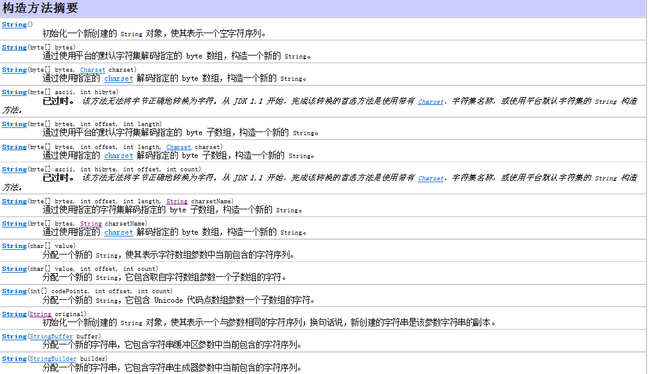
Task: Click description '新创建的字符串是该参数字符串的副本'
Action: 423,323
